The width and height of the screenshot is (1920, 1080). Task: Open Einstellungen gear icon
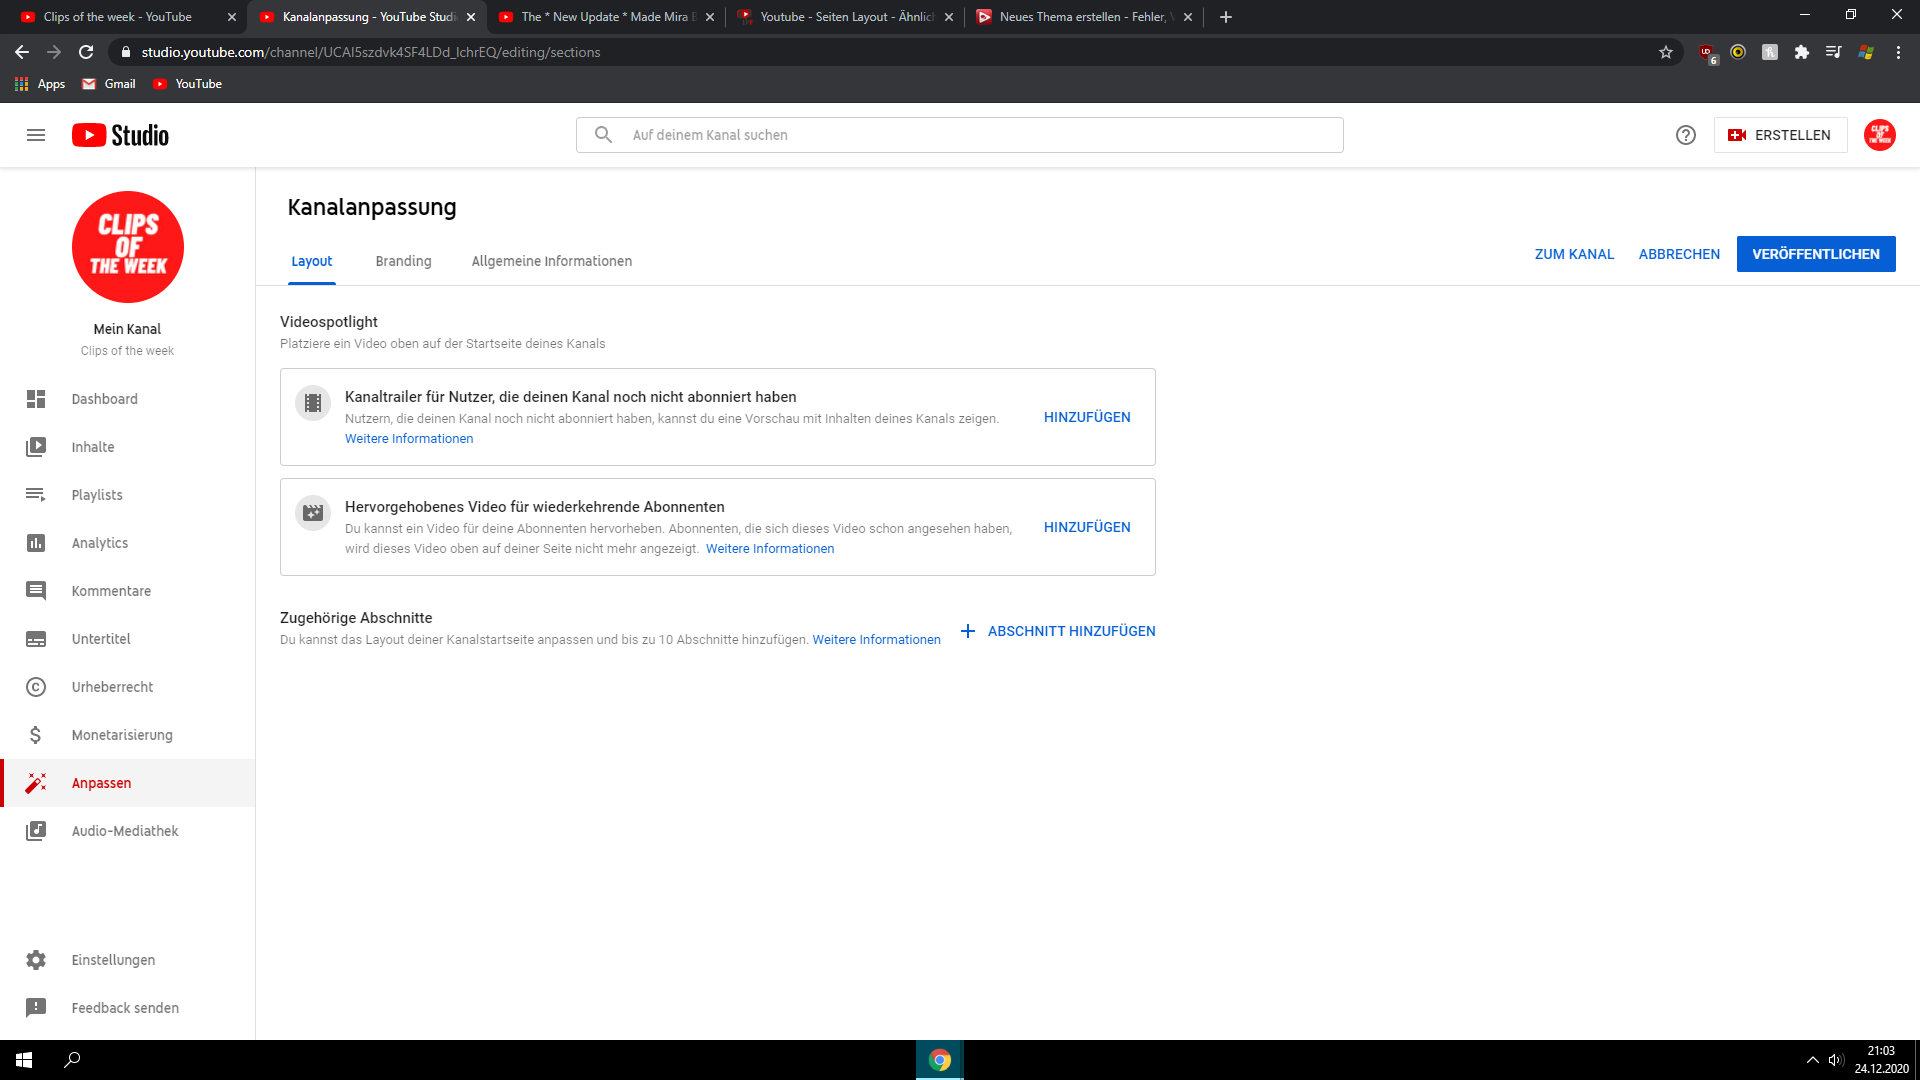pos(36,960)
